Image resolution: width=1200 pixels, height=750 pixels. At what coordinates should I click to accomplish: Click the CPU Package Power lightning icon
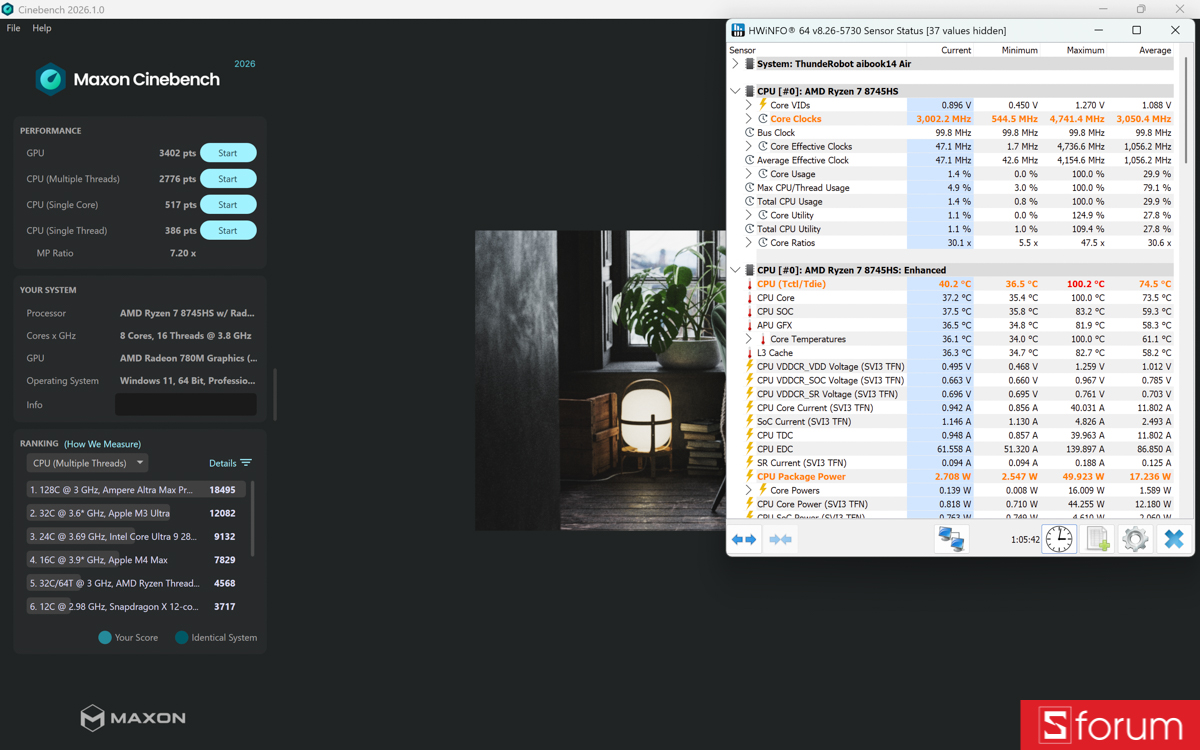tap(749, 477)
